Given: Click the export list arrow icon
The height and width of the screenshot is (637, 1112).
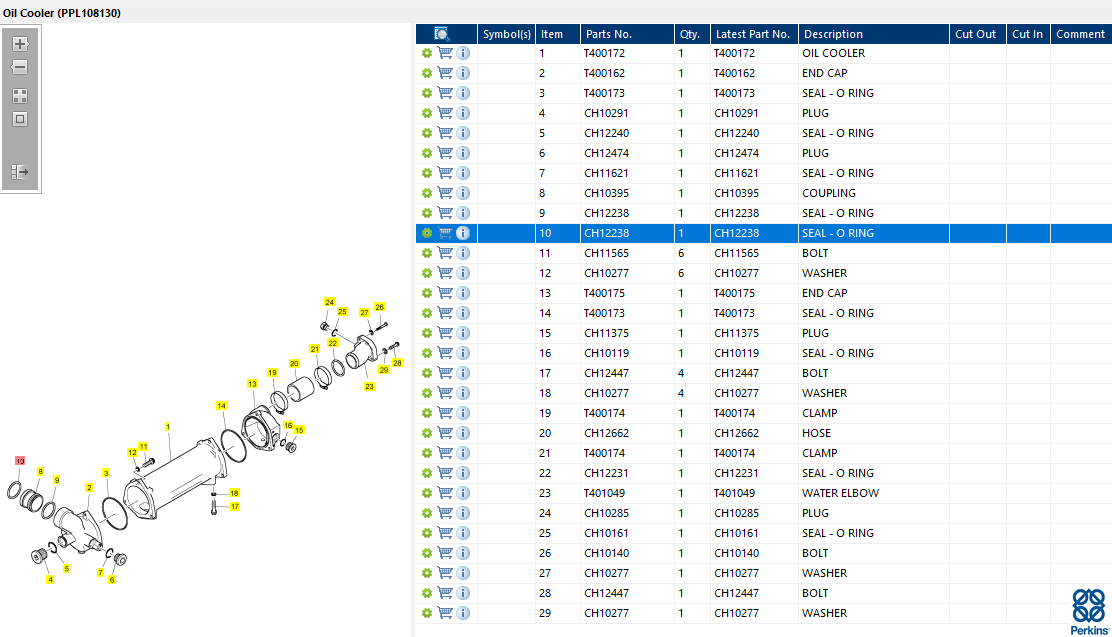Looking at the screenshot, I should (x=20, y=172).
